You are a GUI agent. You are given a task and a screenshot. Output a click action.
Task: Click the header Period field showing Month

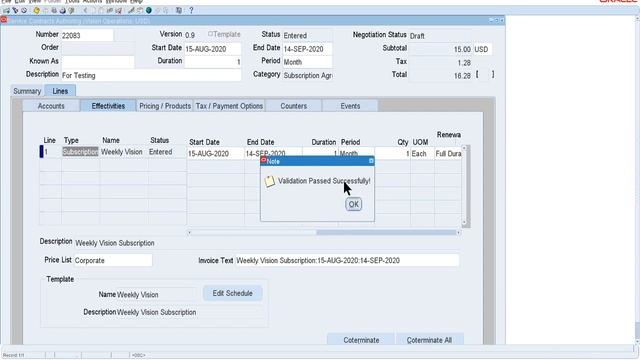tap(307, 62)
